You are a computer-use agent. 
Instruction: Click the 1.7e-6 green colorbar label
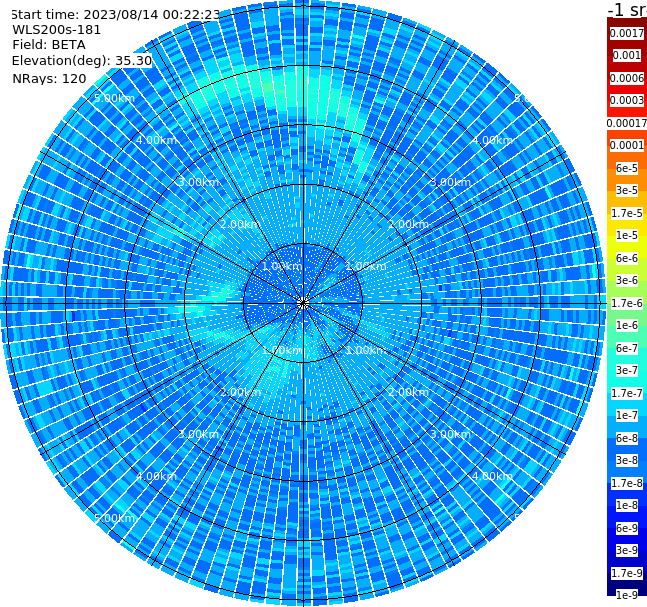click(x=627, y=303)
